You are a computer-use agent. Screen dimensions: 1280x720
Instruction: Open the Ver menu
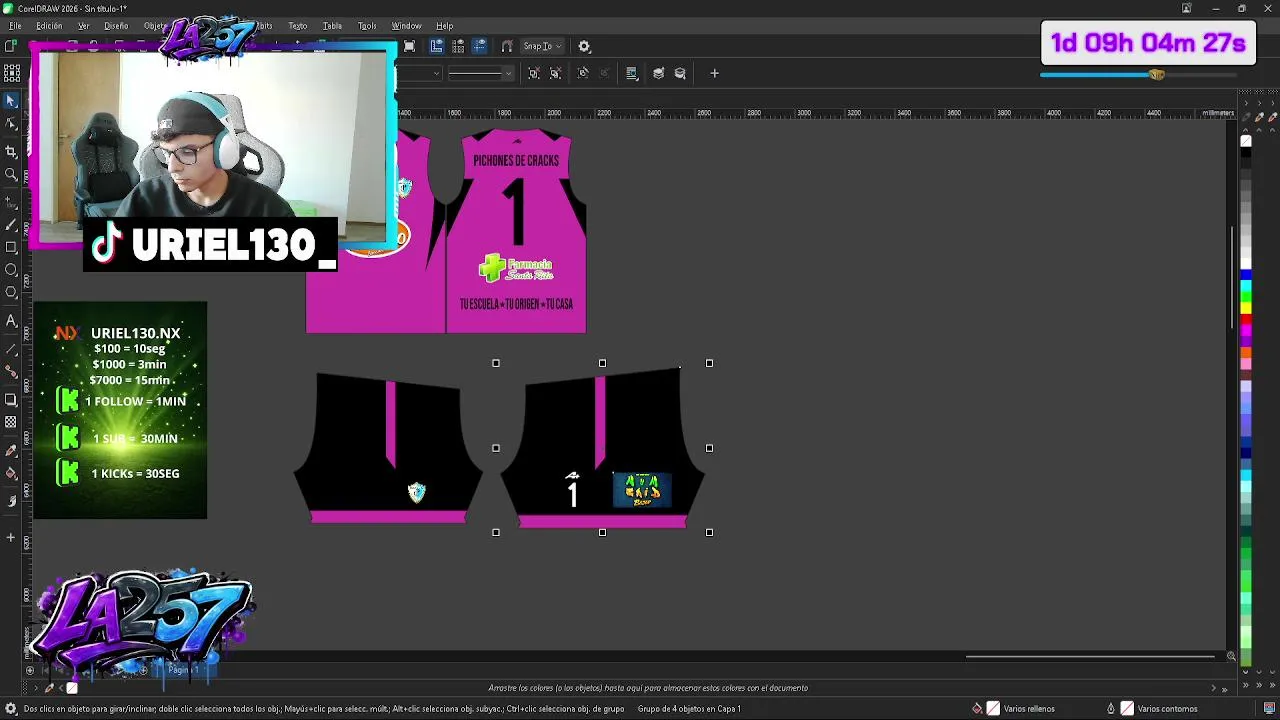click(x=84, y=26)
